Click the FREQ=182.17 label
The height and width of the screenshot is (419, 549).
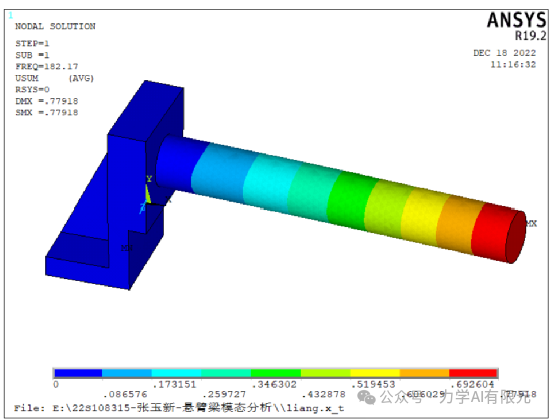47,67
